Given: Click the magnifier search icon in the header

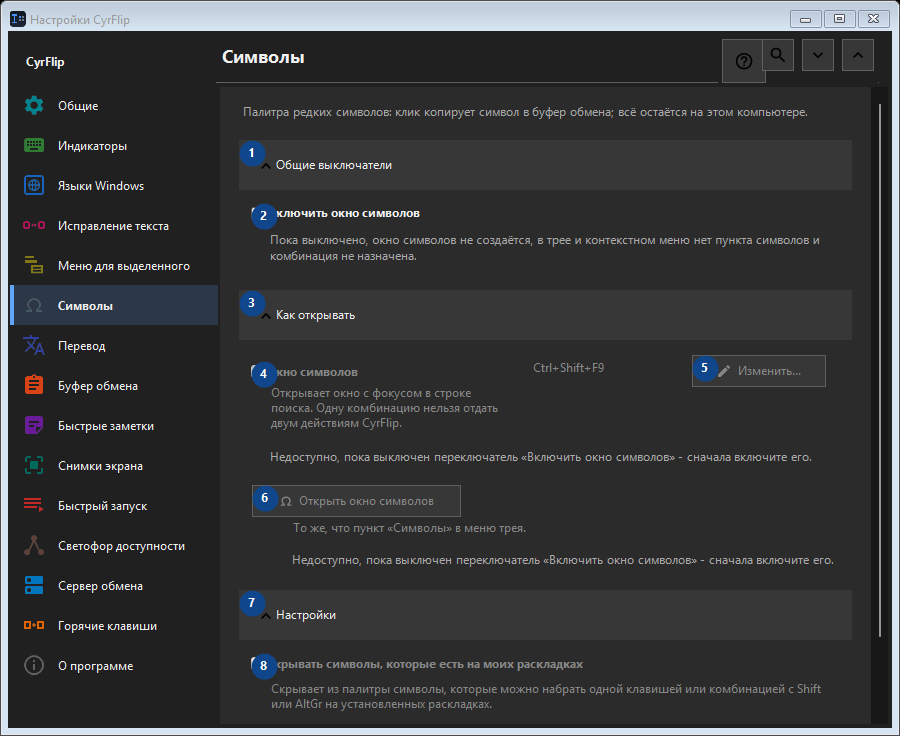Looking at the screenshot, I should pos(778,55).
